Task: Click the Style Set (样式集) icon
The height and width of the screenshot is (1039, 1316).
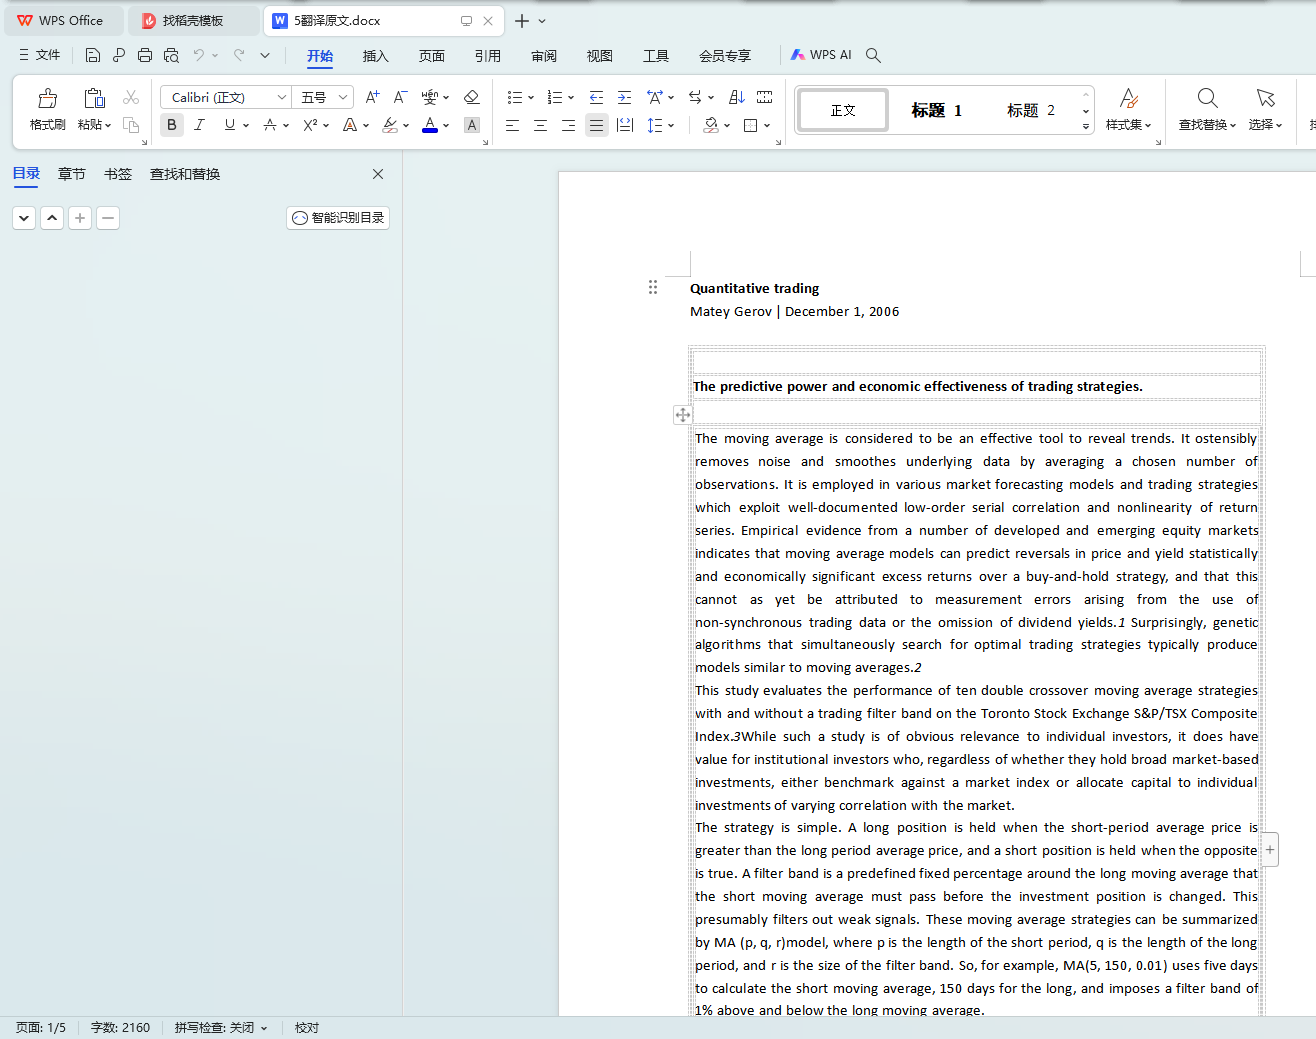Action: 1129,98
